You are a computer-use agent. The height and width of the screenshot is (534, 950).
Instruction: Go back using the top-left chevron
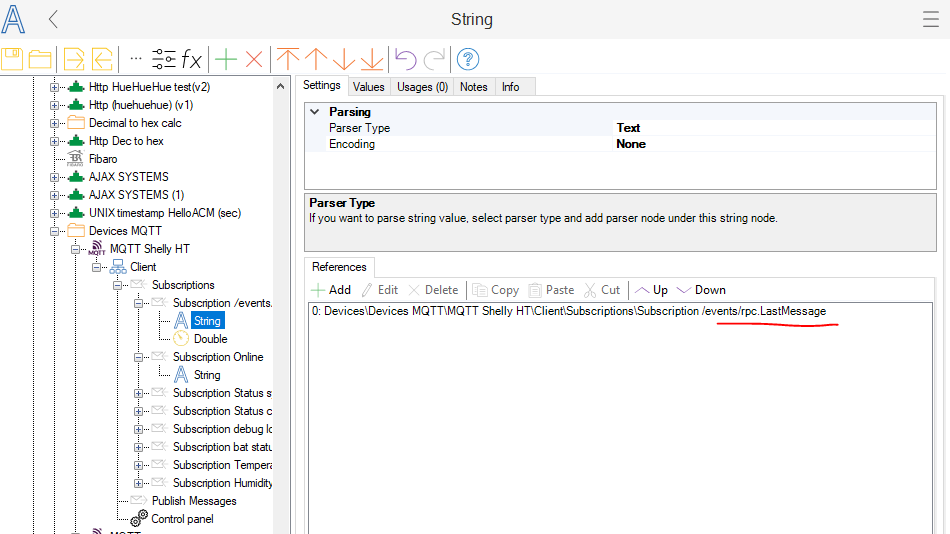[x=54, y=19]
